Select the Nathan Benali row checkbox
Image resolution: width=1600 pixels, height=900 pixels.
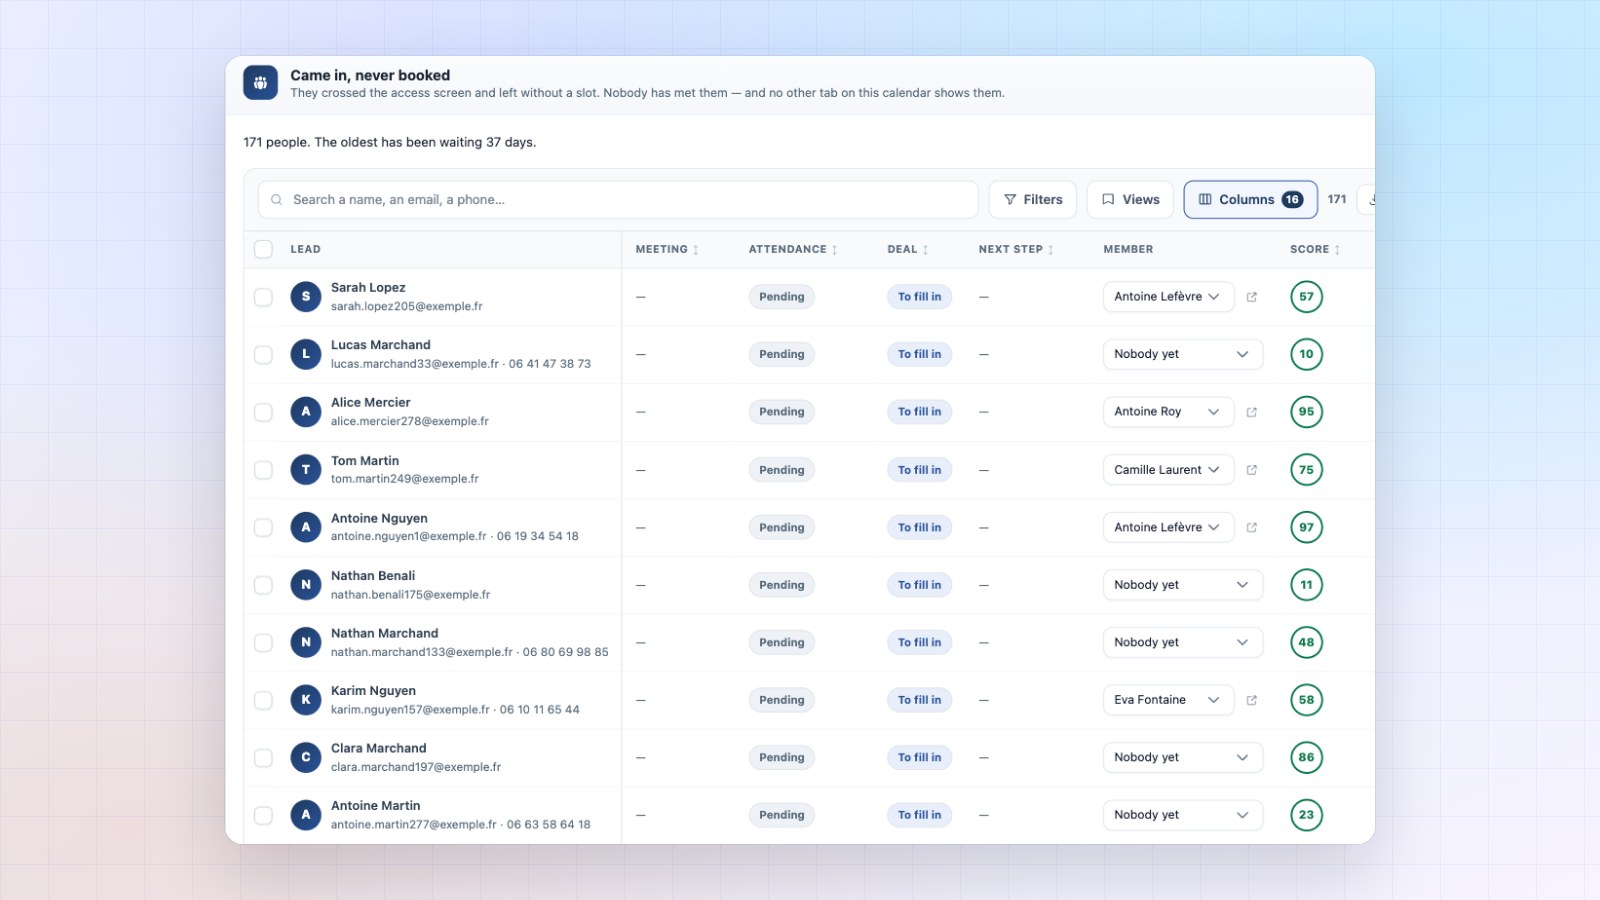(263, 585)
